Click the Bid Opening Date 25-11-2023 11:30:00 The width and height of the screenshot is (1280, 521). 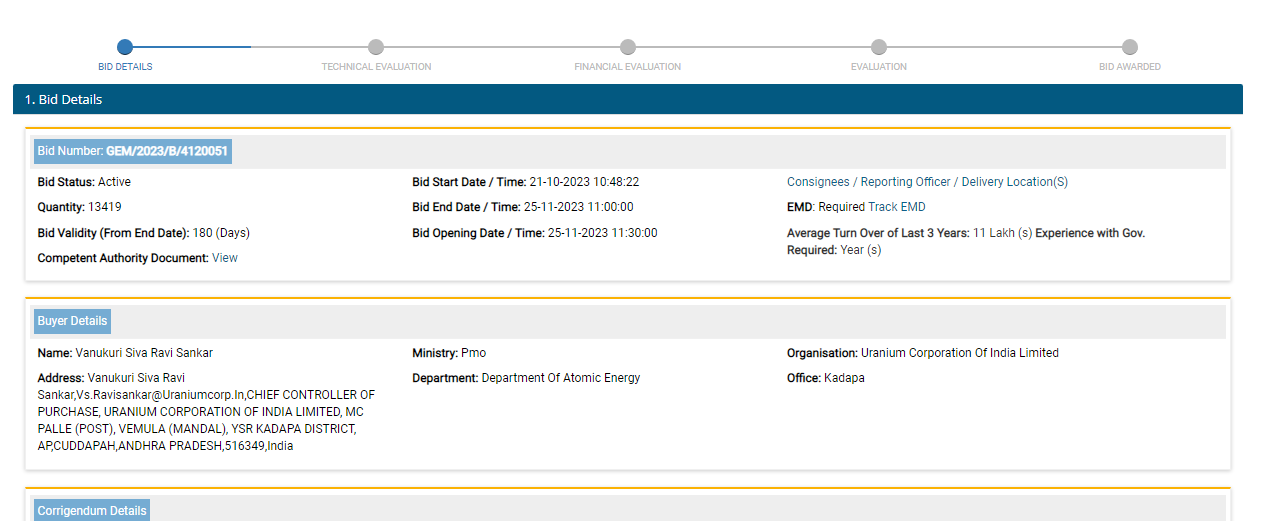coord(535,233)
